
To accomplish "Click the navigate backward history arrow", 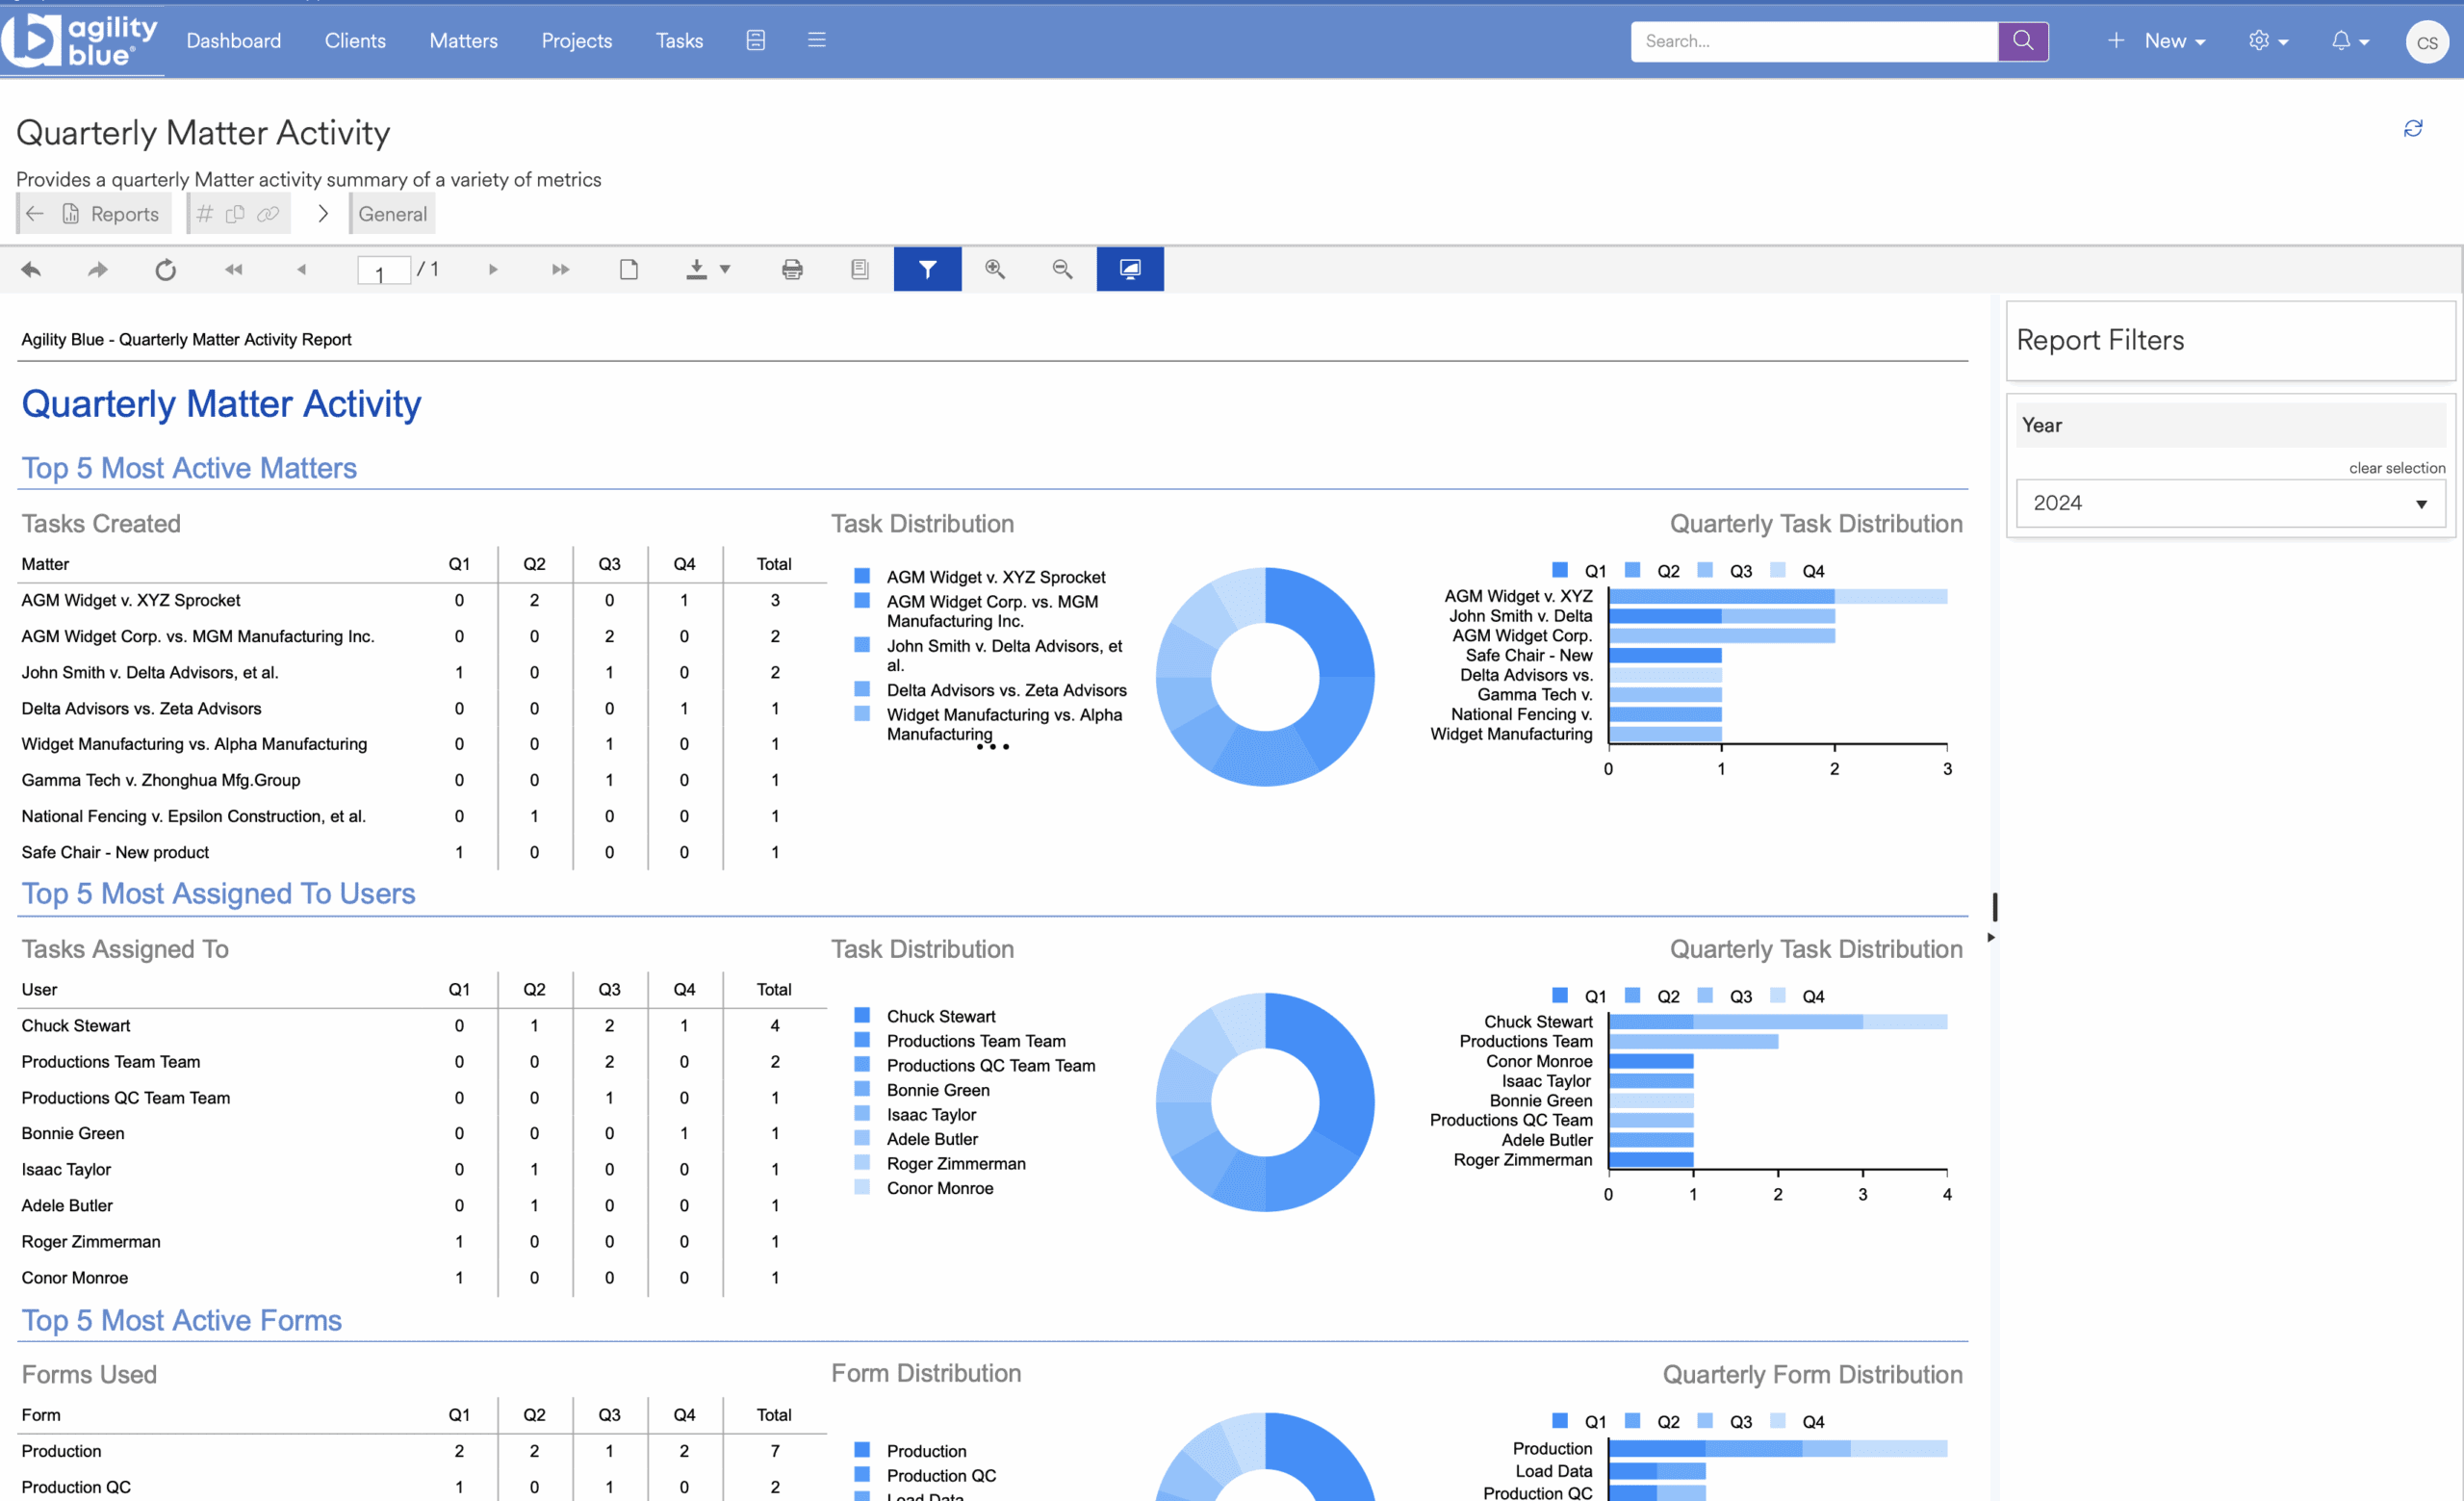I will pyautogui.click(x=31, y=269).
